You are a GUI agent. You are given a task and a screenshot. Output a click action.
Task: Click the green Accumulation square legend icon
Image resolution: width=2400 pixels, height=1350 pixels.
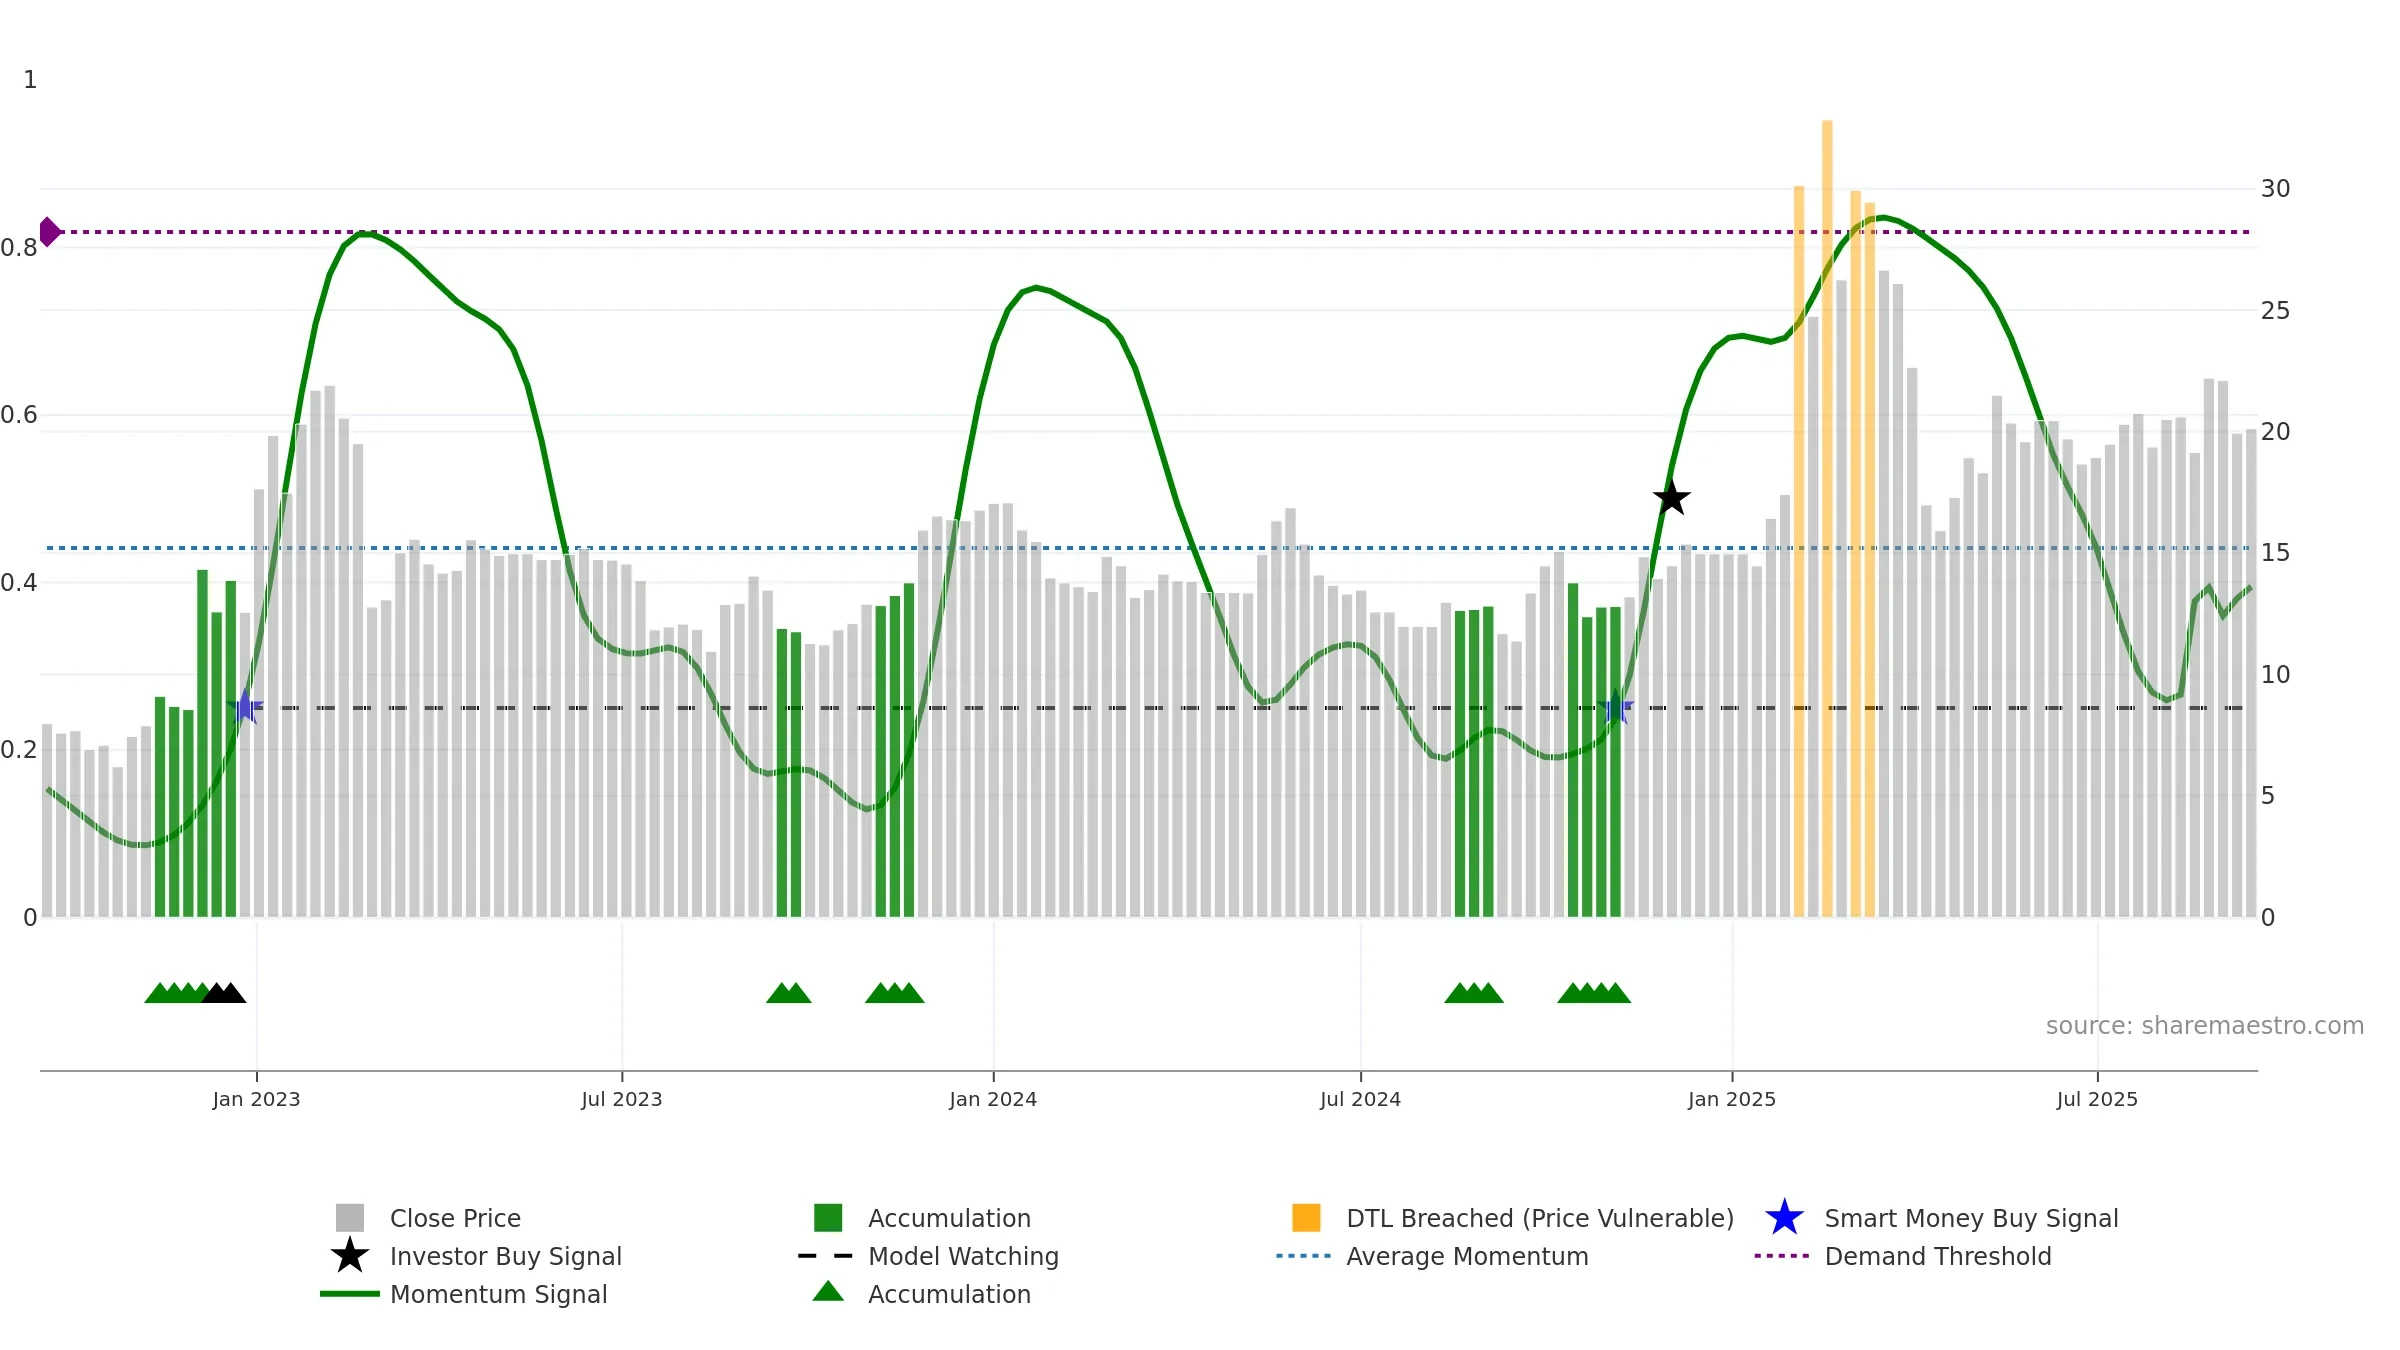[828, 1218]
